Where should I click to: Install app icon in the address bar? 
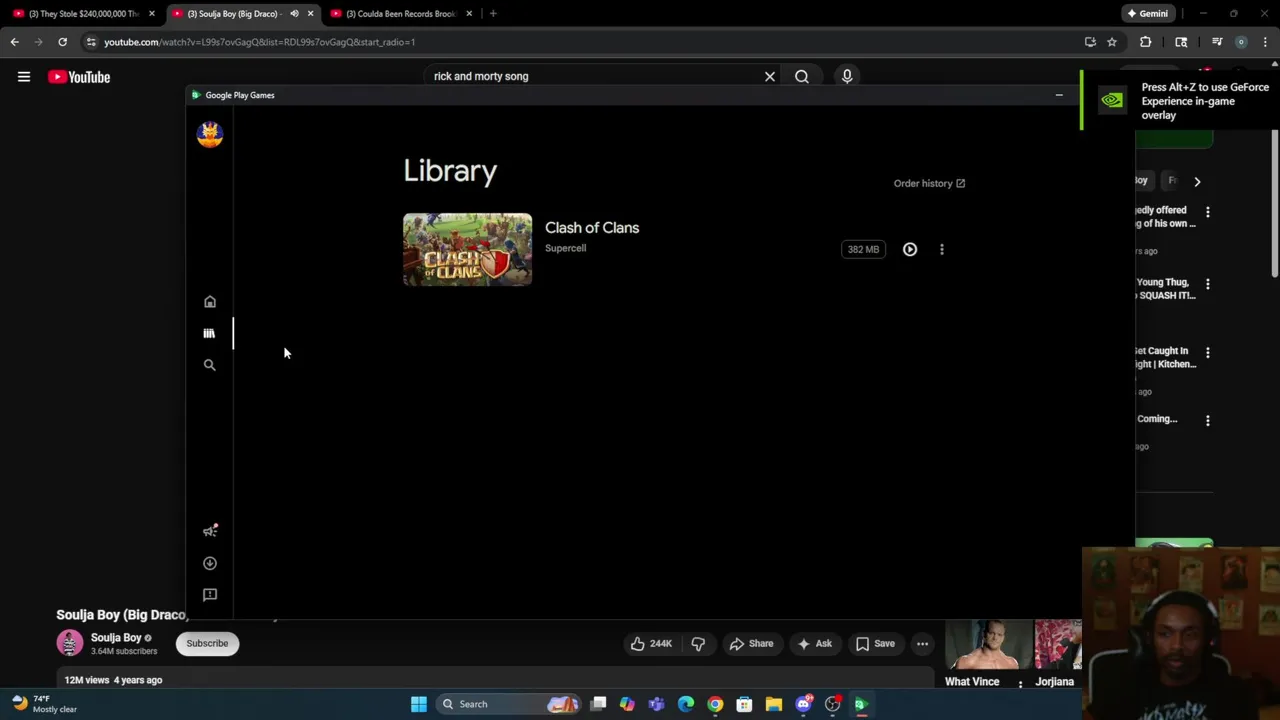(1090, 42)
